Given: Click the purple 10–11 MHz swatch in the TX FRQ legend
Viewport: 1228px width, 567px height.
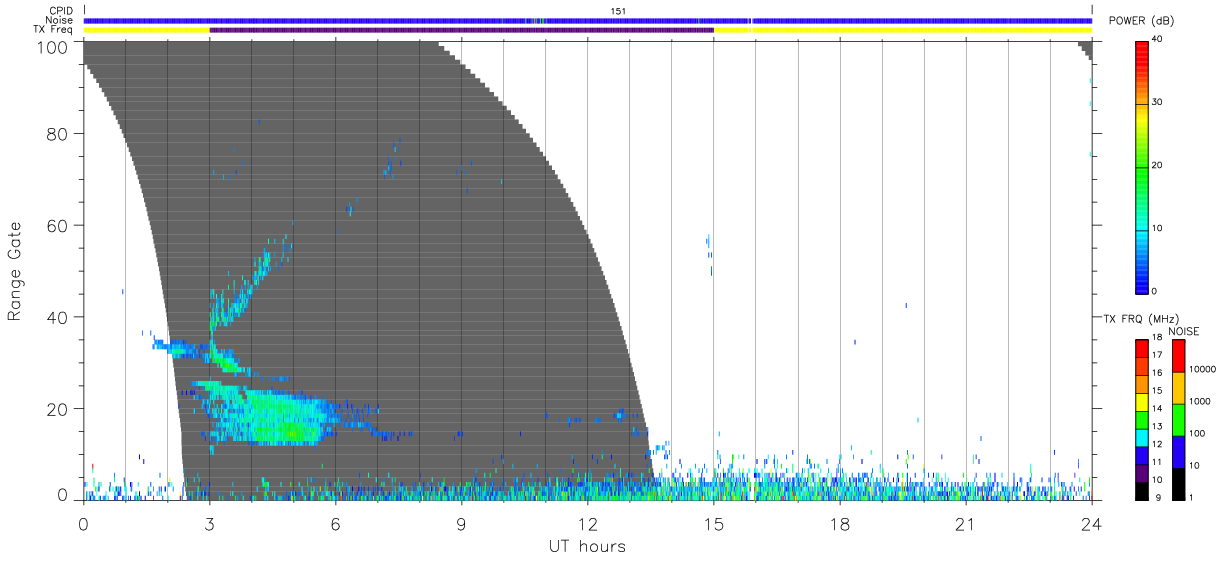Looking at the screenshot, I should point(1141,472).
